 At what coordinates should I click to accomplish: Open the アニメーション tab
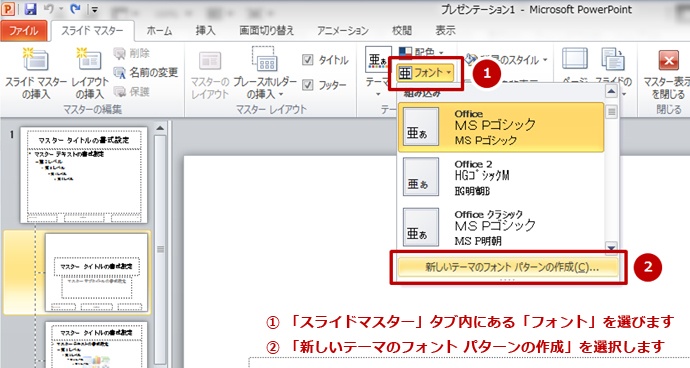click(x=342, y=30)
